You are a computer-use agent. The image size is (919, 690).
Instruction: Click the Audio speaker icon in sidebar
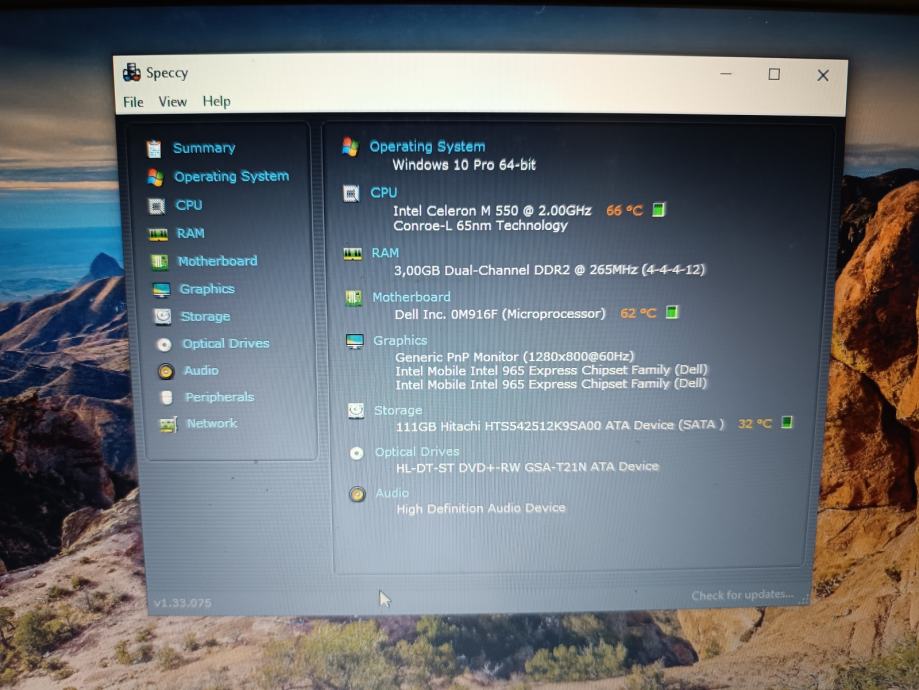pos(166,371)
